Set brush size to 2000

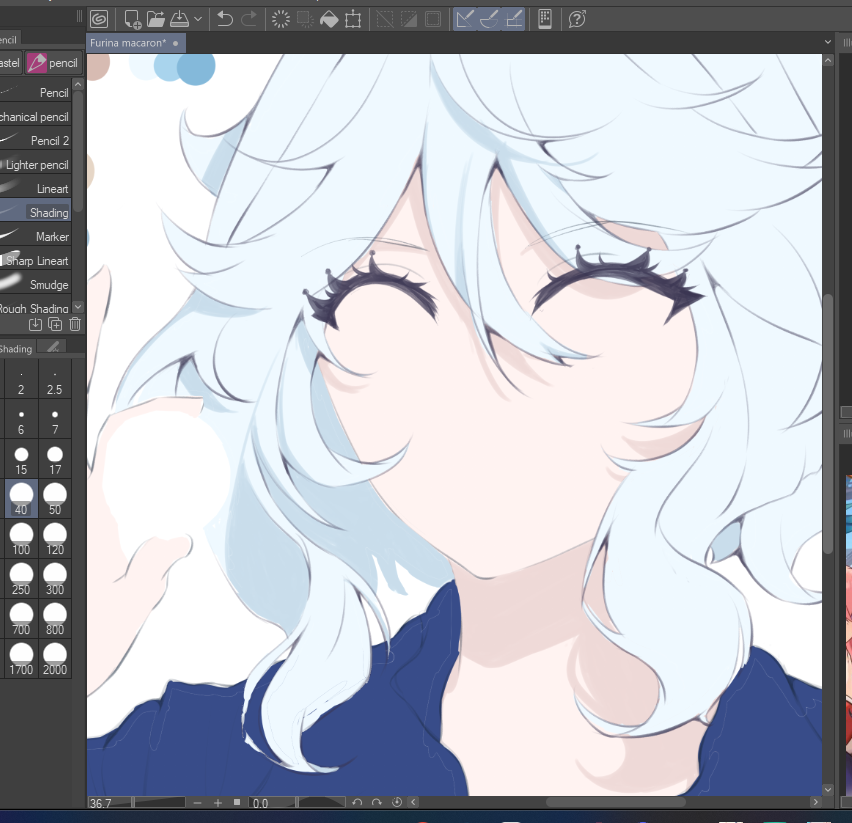55,659
